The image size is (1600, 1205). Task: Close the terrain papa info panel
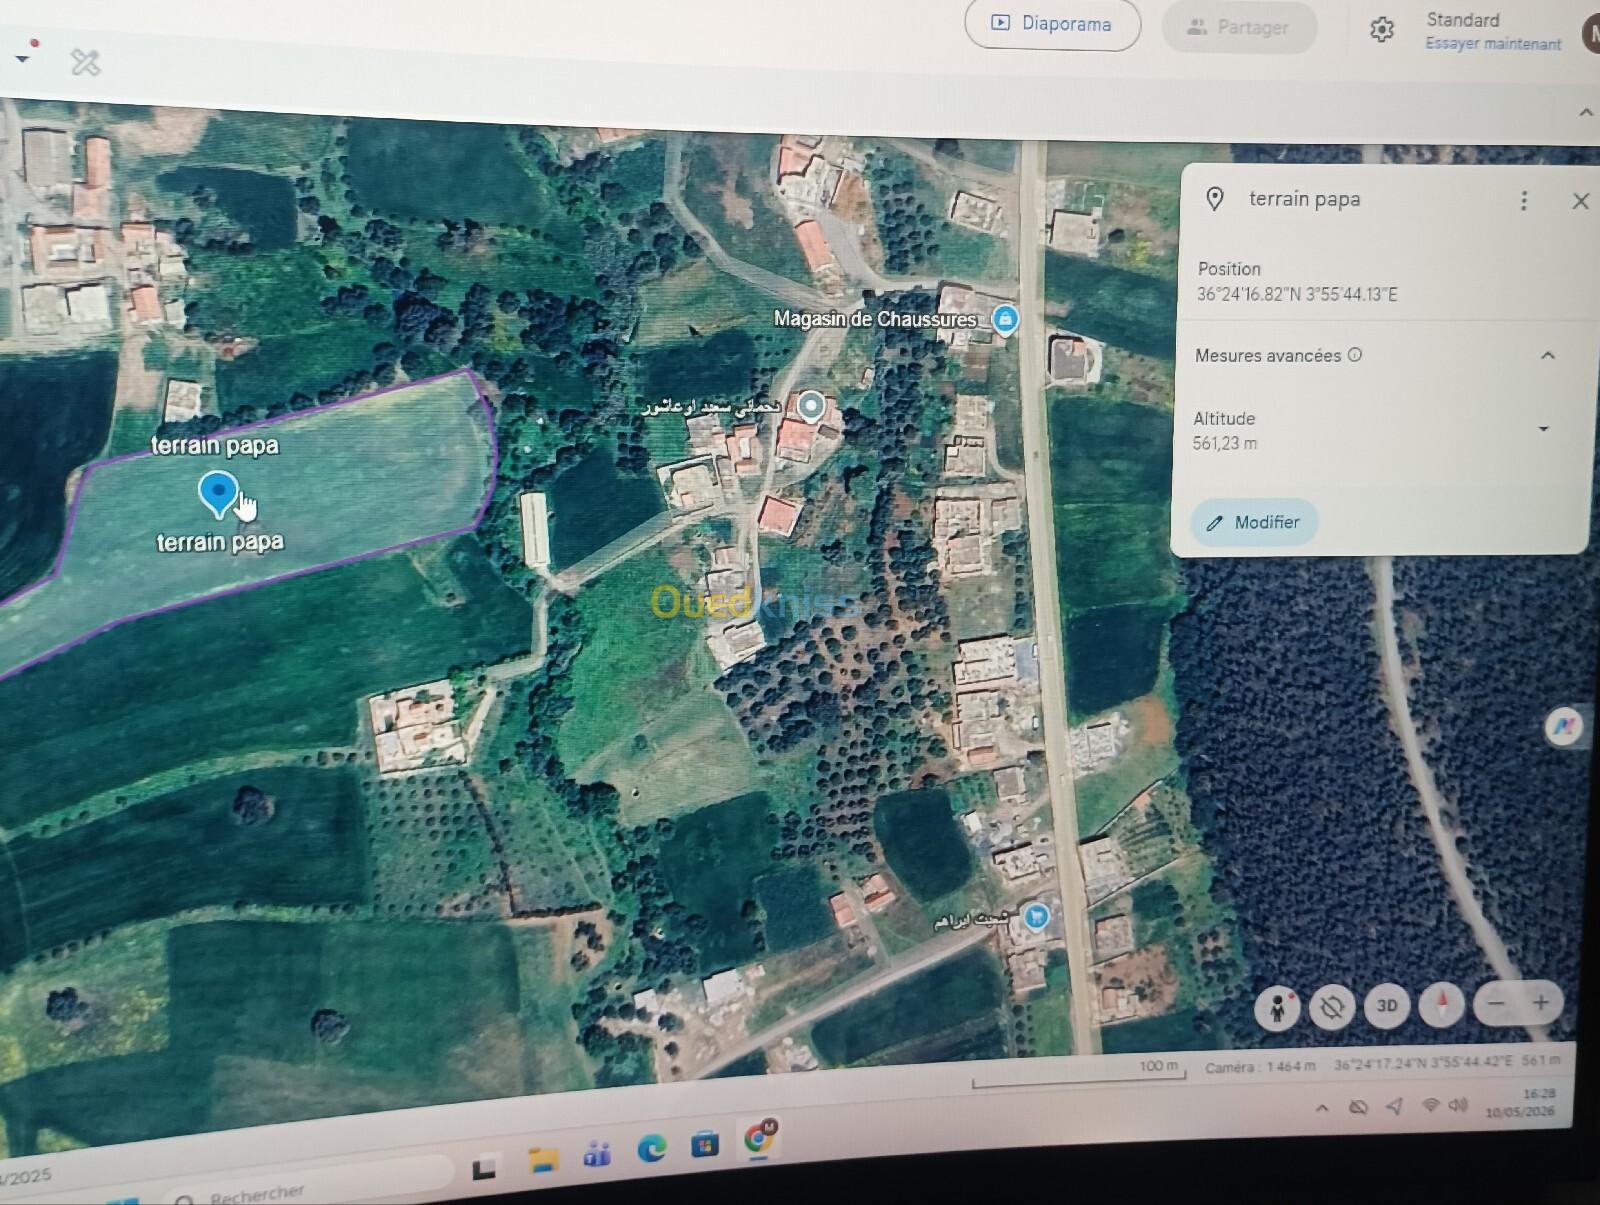[x=1580, y=201]
